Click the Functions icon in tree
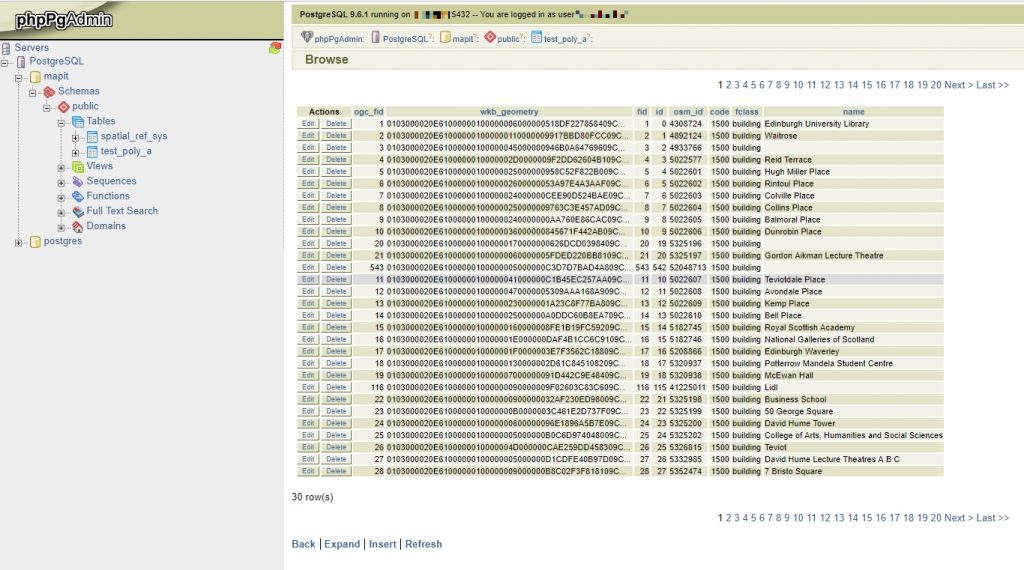The width and height of the screenshot is (1024, 570). (77, 197)
